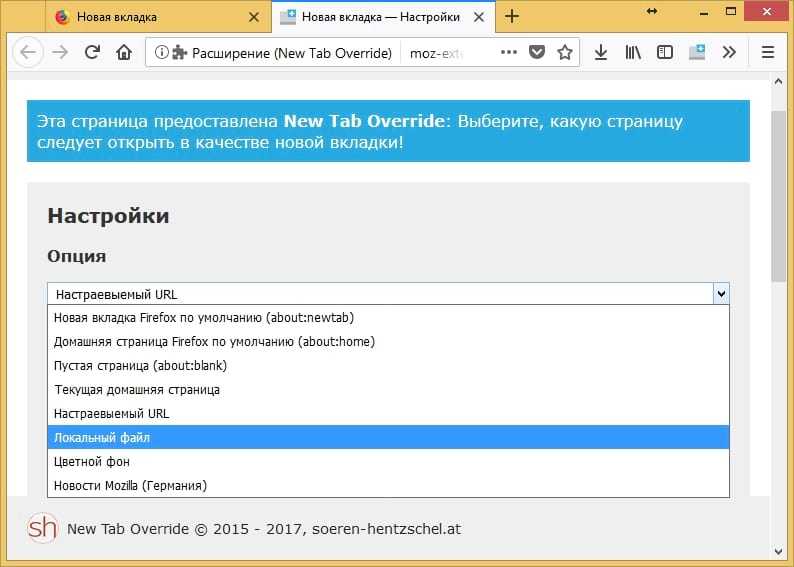Open the Library bookshelf icon
Viewport: 794px width, 567px height.
click(633, 52)
